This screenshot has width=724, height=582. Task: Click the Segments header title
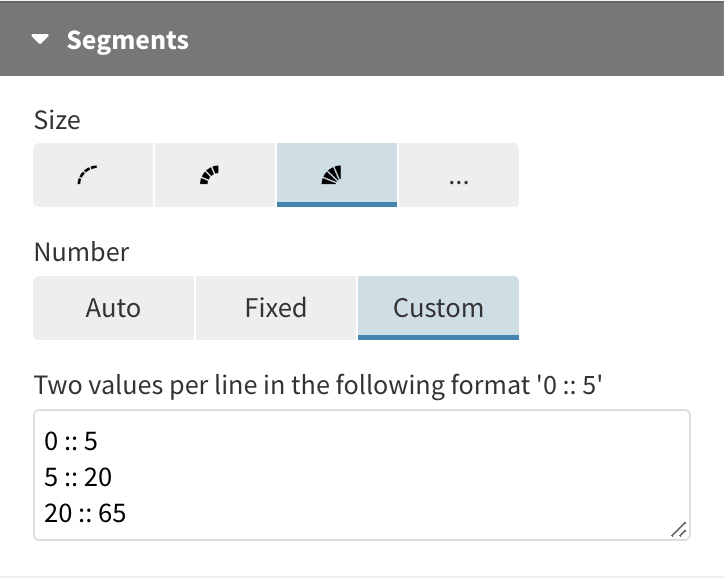[127, 41]
